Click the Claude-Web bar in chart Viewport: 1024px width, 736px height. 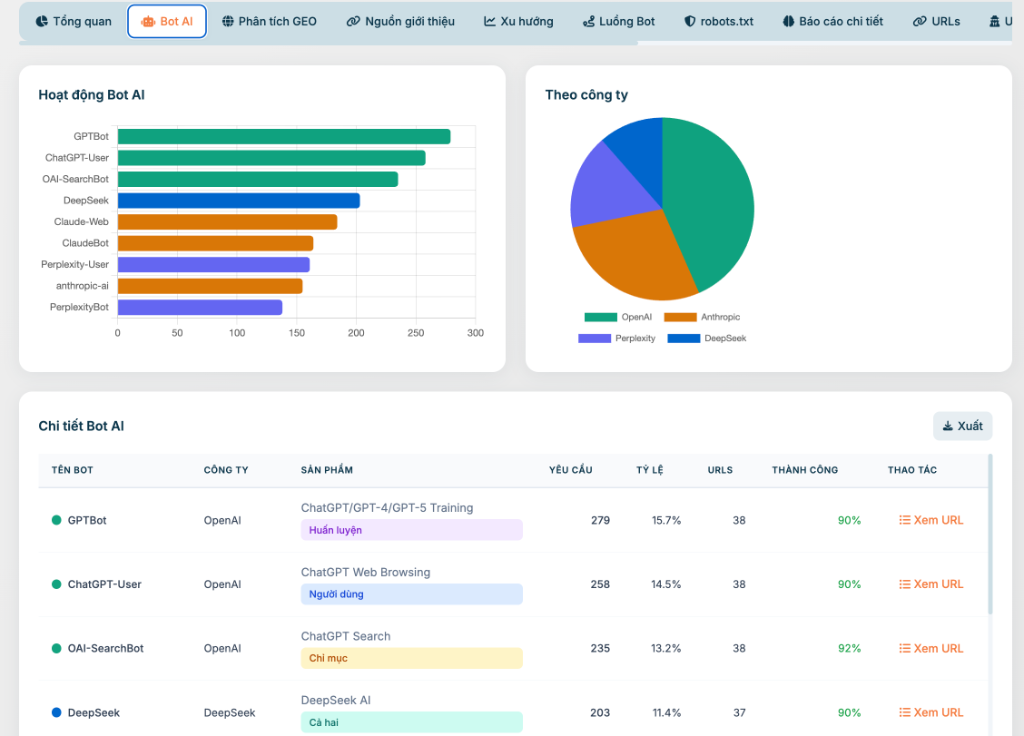pos(228,222)
